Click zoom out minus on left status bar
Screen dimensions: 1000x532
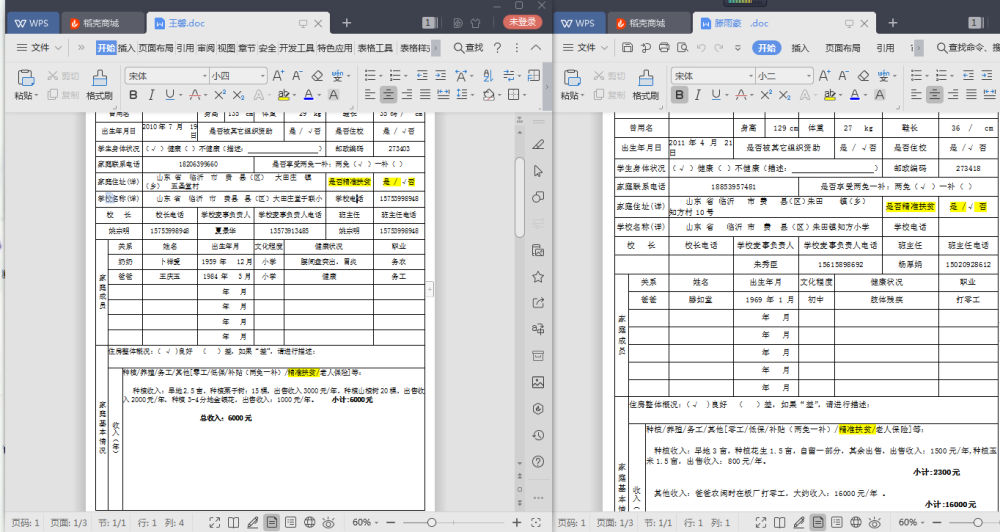click(x=390, y=522)
